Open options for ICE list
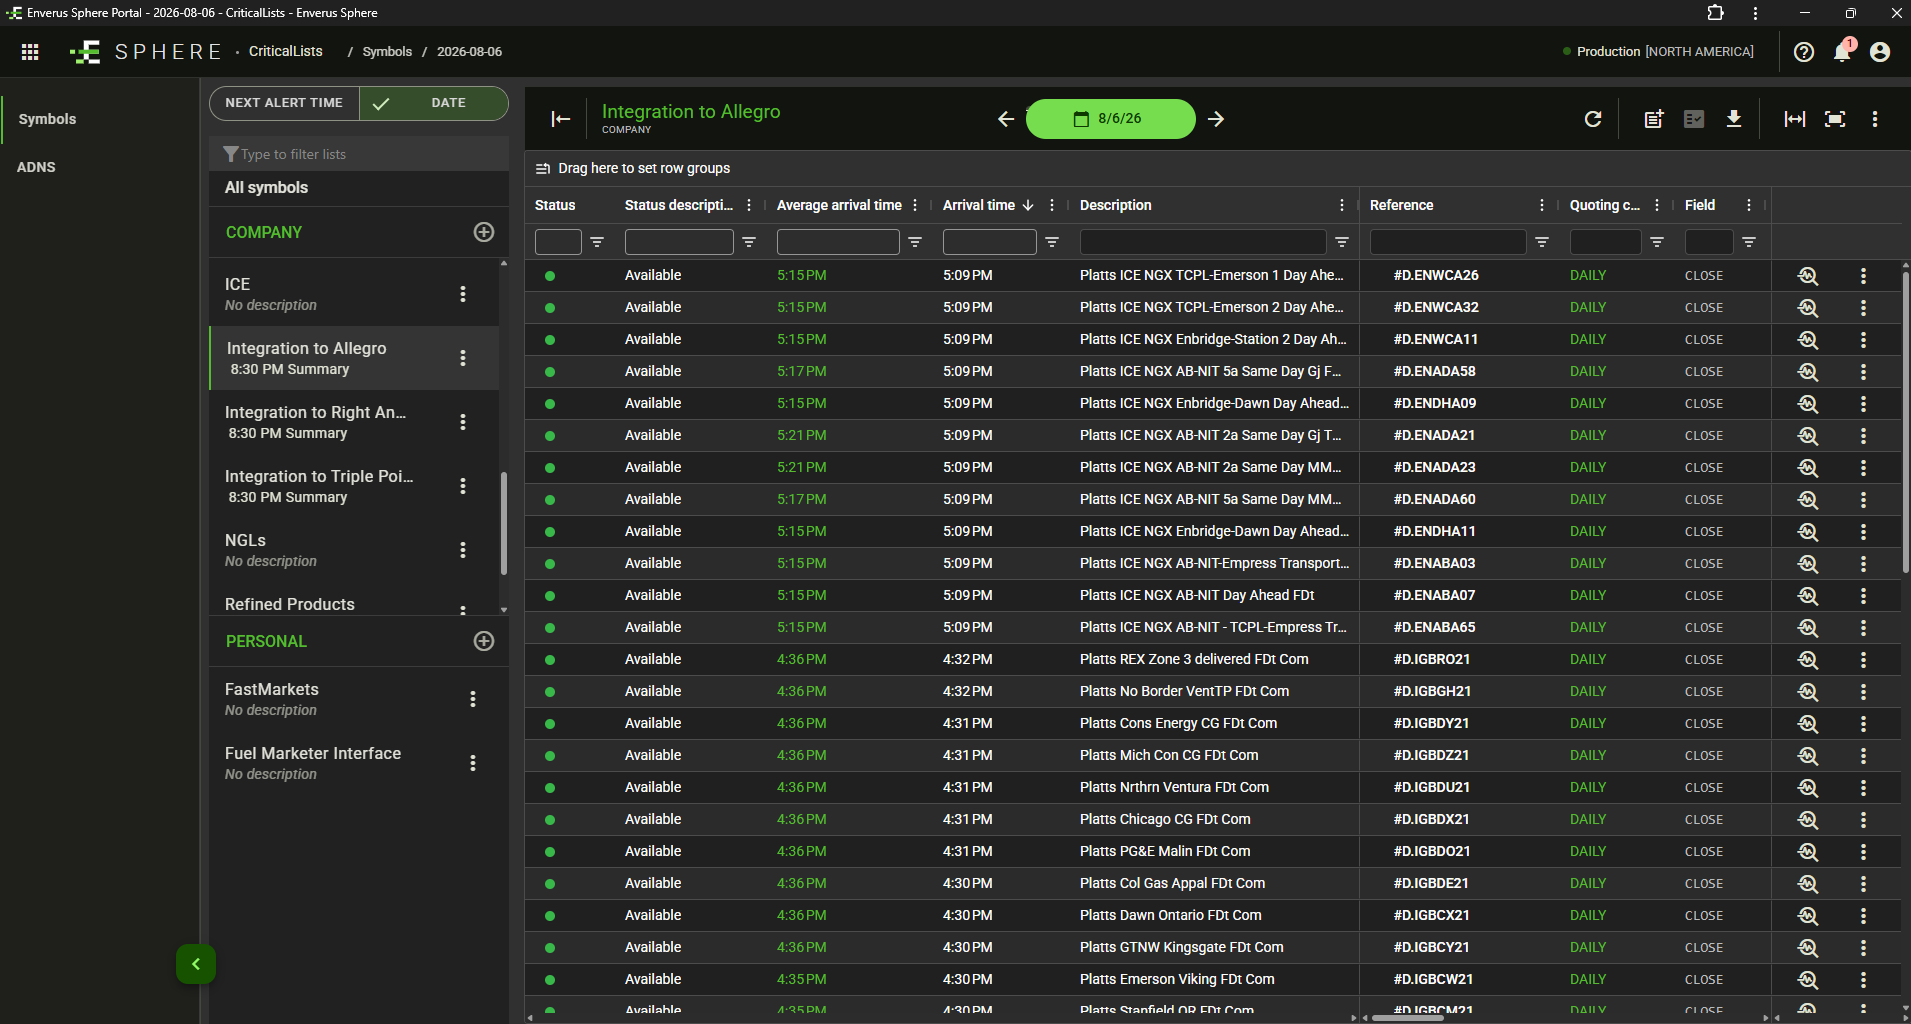This screenshot has width=1911, height=1024. point(463,294)
